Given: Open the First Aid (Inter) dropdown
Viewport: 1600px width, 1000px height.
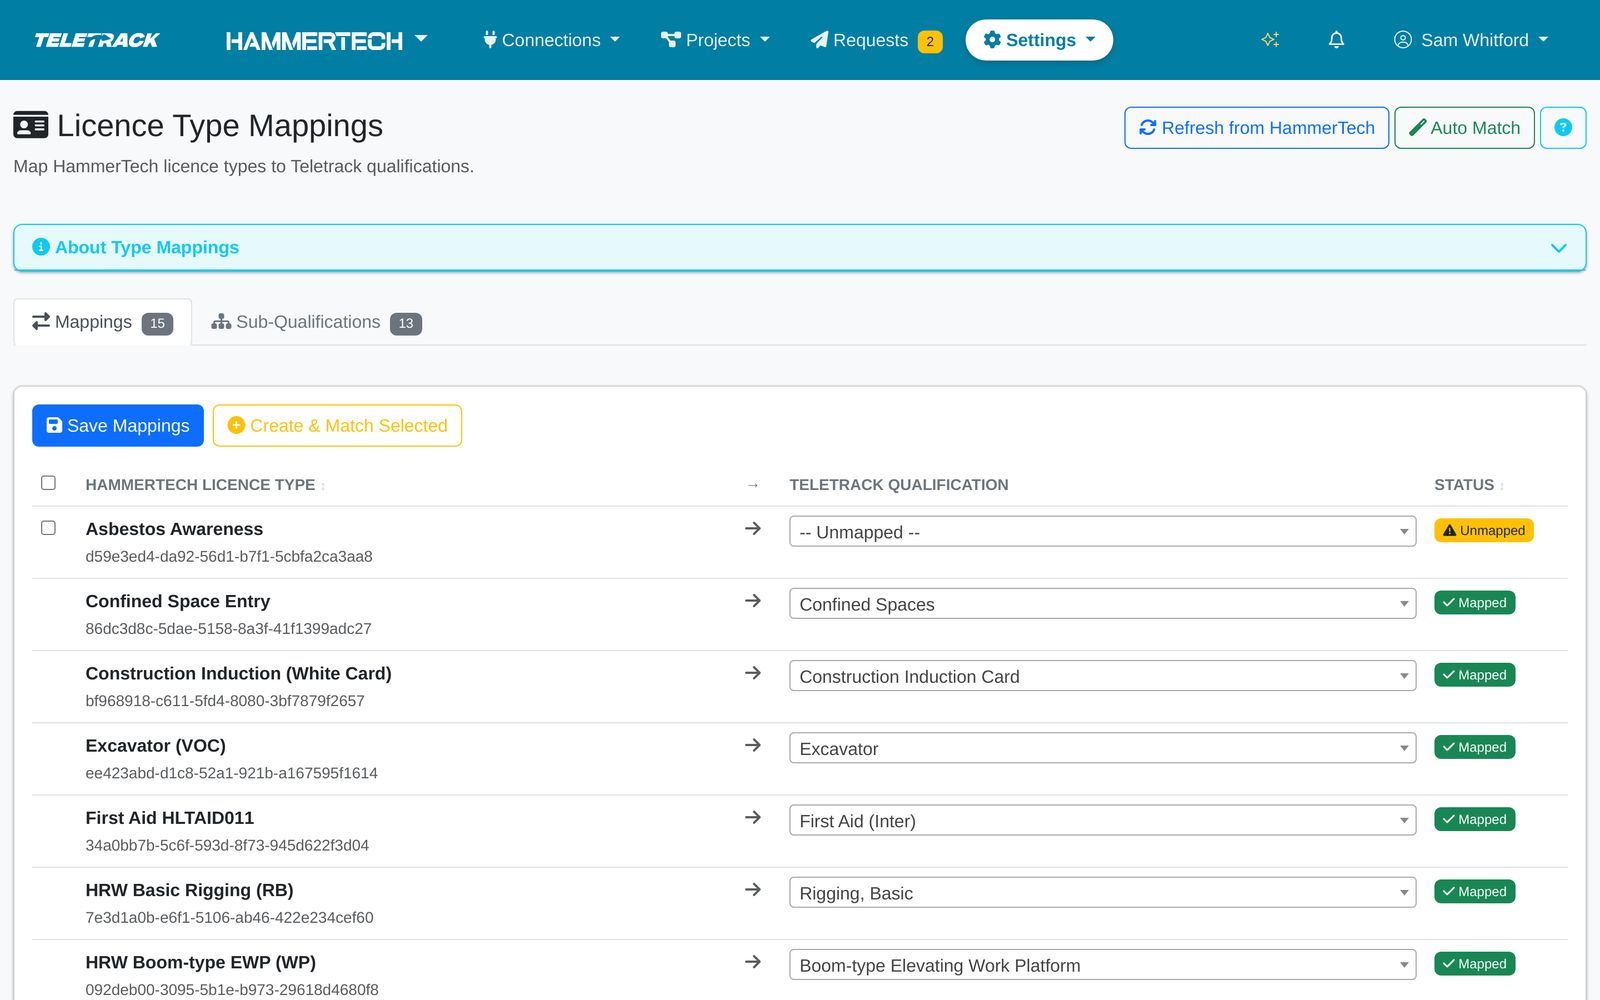Looking at the screenshot, I should click(1102, 820).
